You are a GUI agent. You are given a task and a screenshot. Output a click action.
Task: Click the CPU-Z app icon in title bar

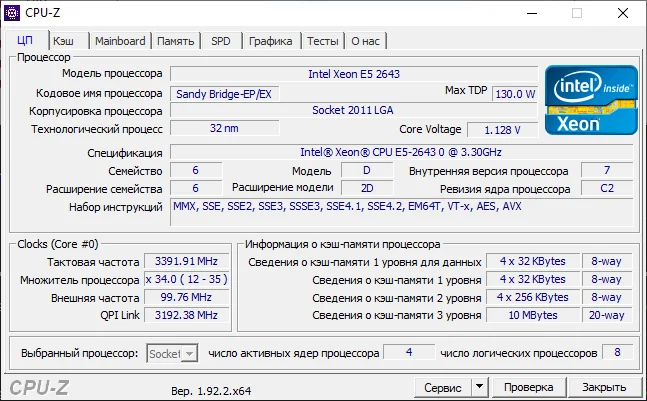tap(12, 13)
